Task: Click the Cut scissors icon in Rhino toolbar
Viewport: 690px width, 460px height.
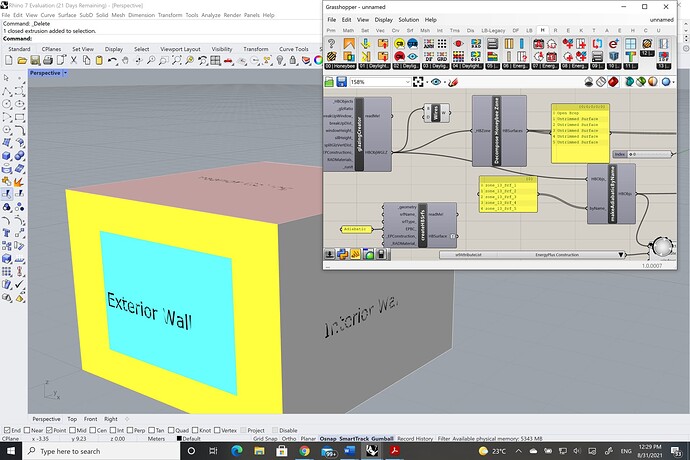Action: pos(74,60)
